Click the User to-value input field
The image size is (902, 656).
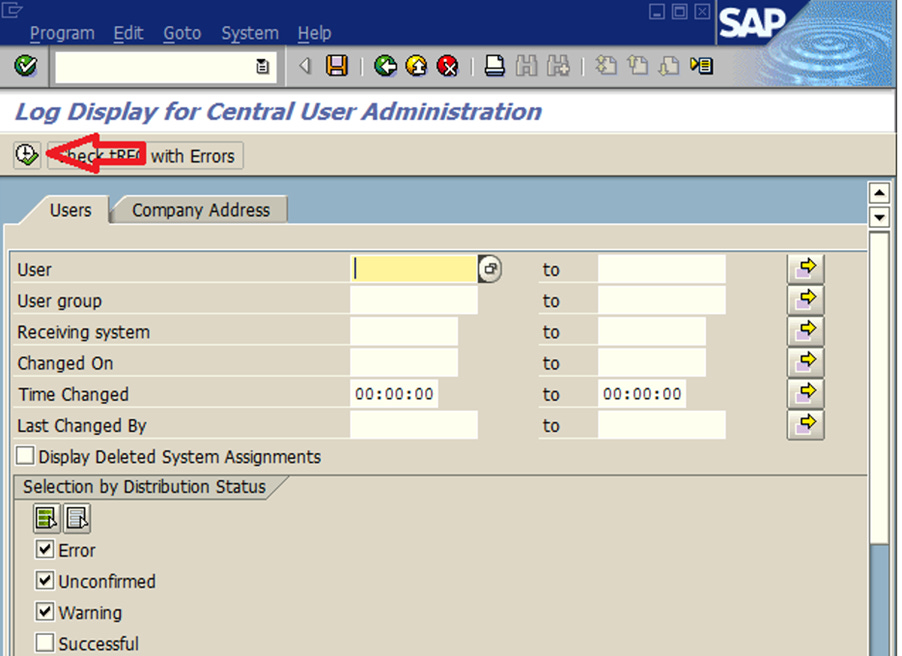[662, 269]
